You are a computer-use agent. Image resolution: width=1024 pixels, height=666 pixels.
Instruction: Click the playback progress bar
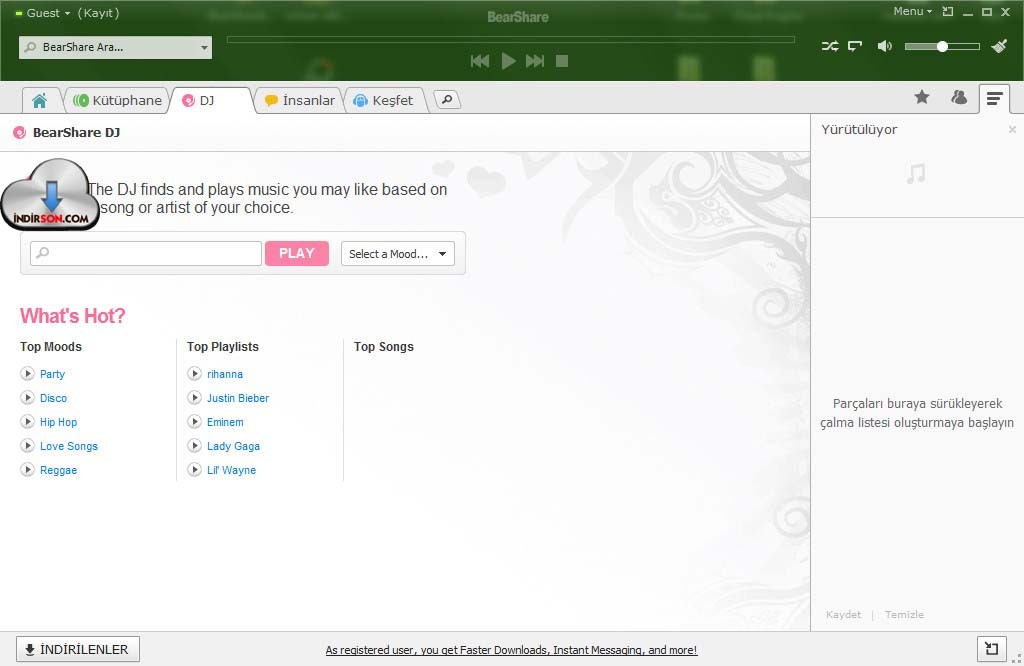click(511, 40)
